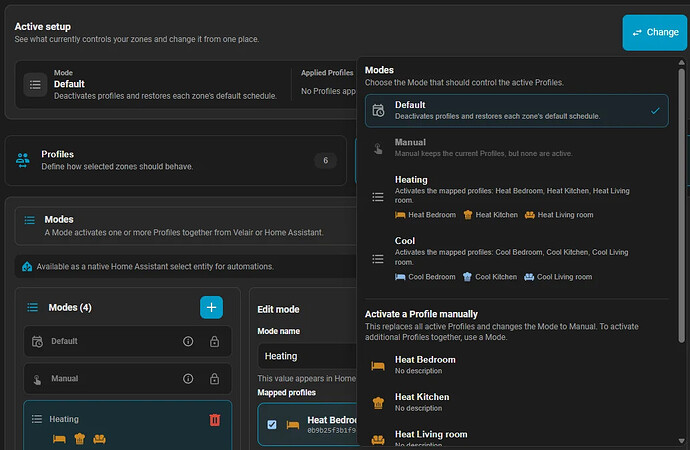Select the Manual mode option
Viewport: 690px width, 450px height.
[x=517, y=148]
